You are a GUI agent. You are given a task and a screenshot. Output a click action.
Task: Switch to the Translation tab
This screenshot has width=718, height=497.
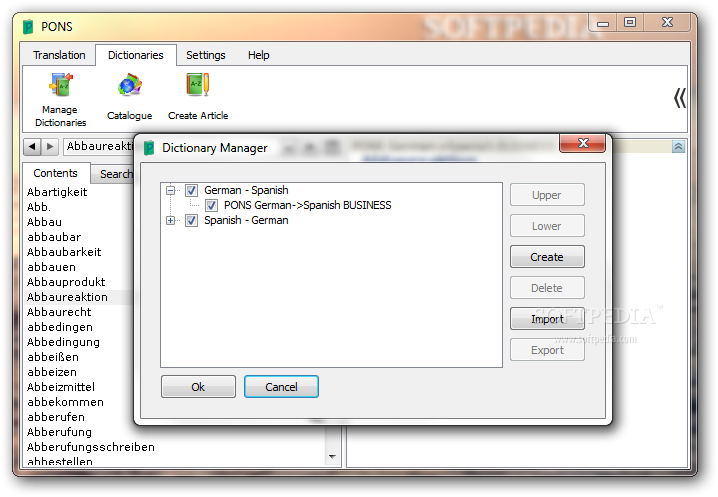[59, 55]
